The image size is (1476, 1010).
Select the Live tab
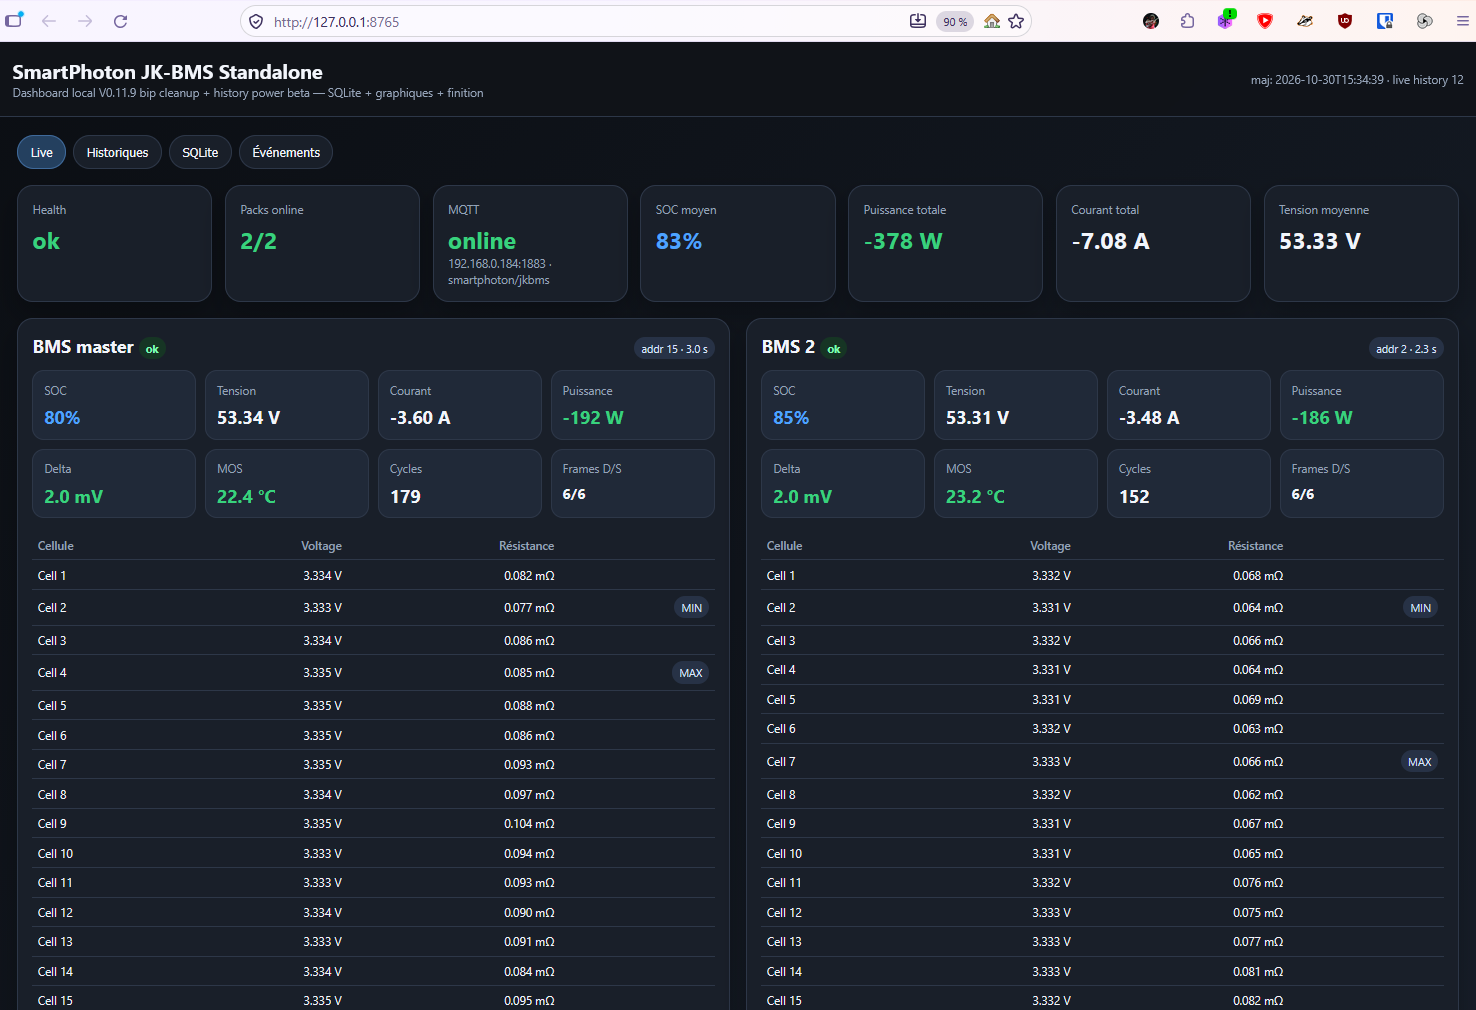42,152
